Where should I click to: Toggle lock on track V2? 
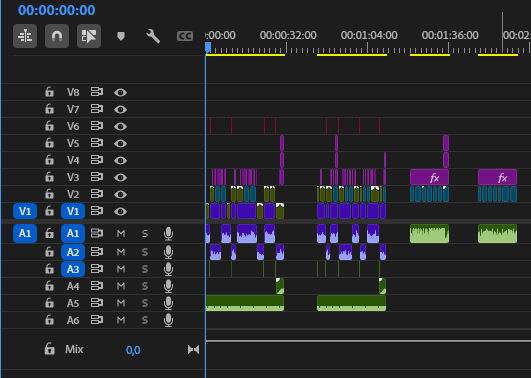pyautogui.click(x=49, y=194)
